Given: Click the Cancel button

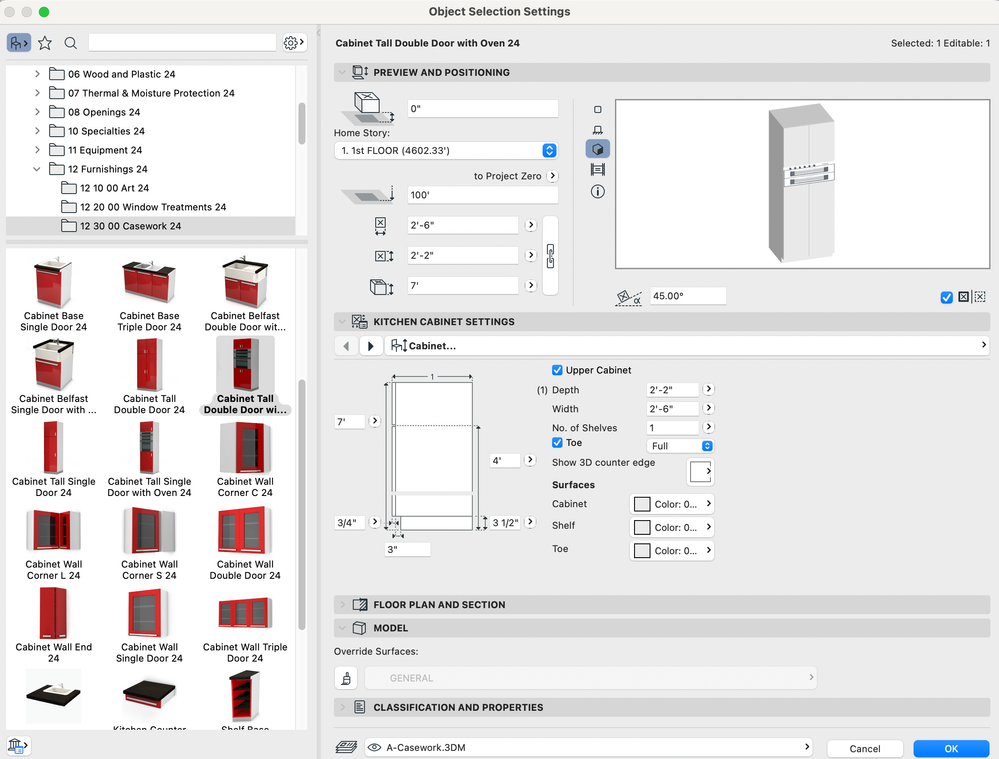Looking at the screenshot, I should coord(865,748).
